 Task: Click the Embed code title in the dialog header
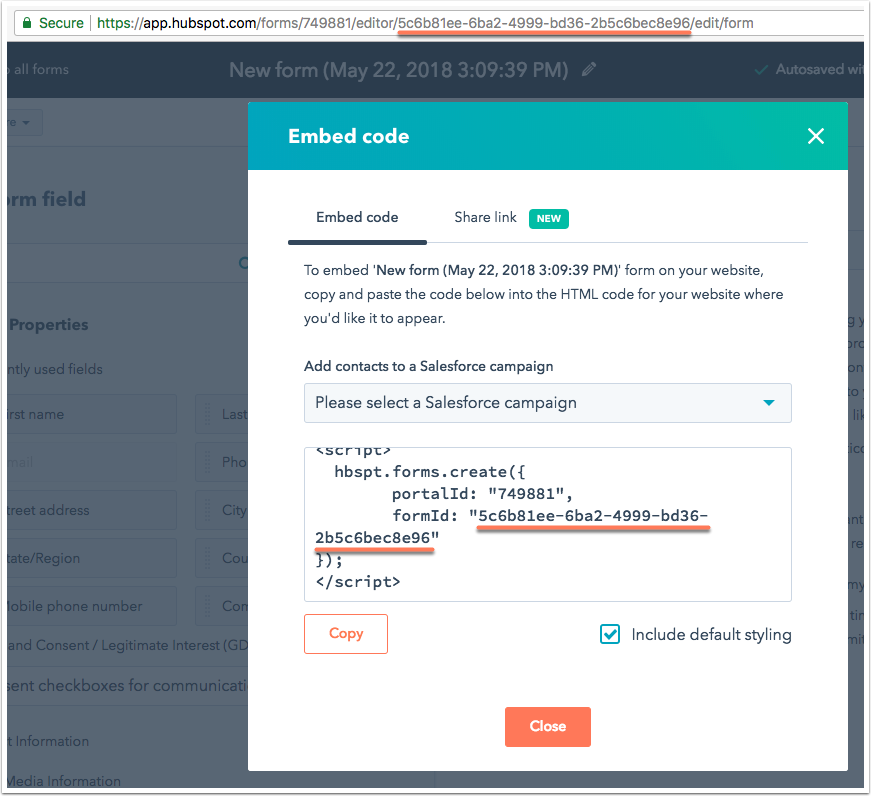pyautogui.click(x=348, y=136)
